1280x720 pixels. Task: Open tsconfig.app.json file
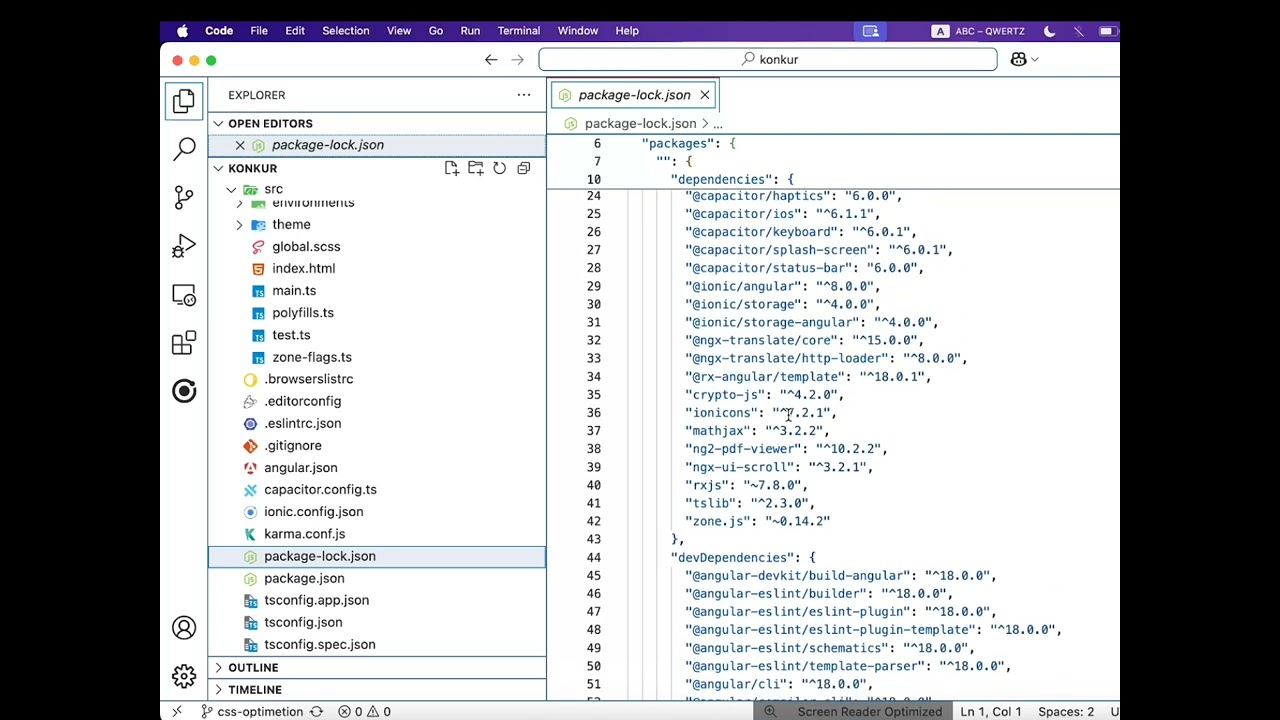[317, 600]
